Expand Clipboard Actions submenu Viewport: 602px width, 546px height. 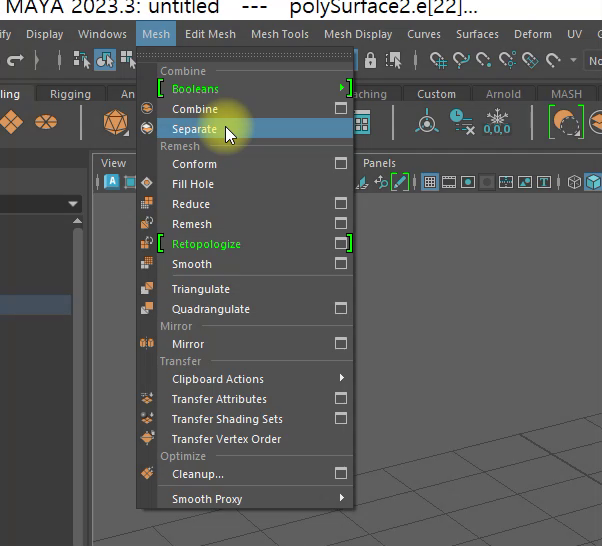point(255,379)
